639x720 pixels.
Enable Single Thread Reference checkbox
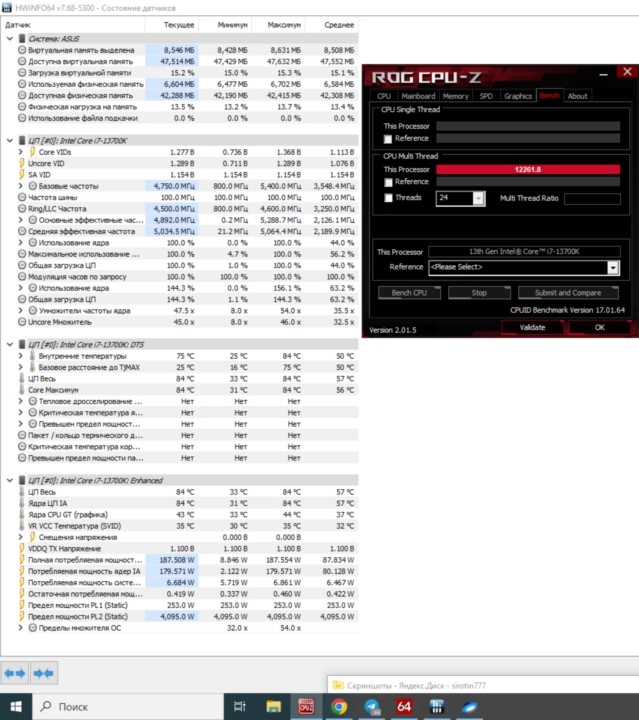coord(388,139)
